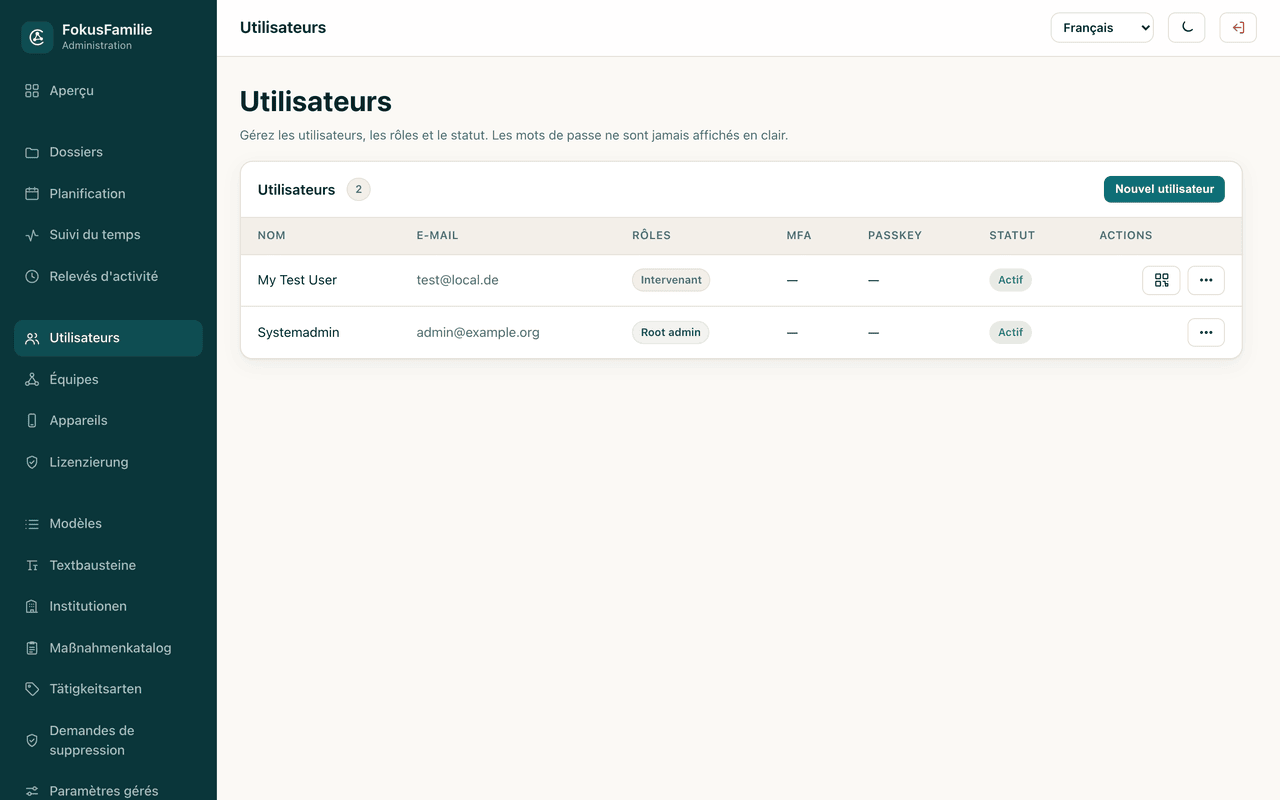Click the red logout icon
This screenshot has width=1280, height=800.
coord(1238,28)
